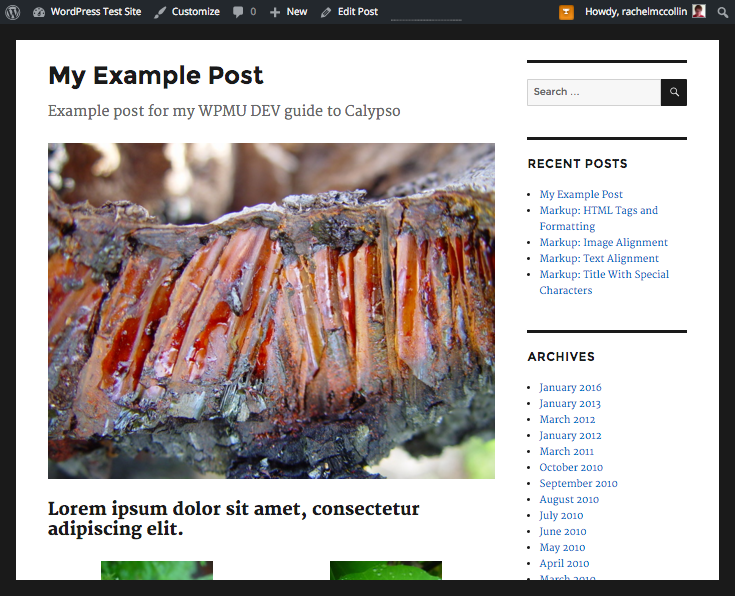This screenshot has height=596, width=735.
Task: Open the WordPress logo menu
Action: click(x=13, y=12)
